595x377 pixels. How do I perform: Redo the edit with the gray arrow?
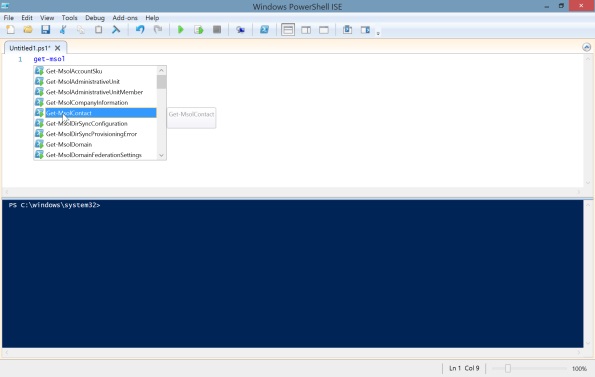(158, 30)
